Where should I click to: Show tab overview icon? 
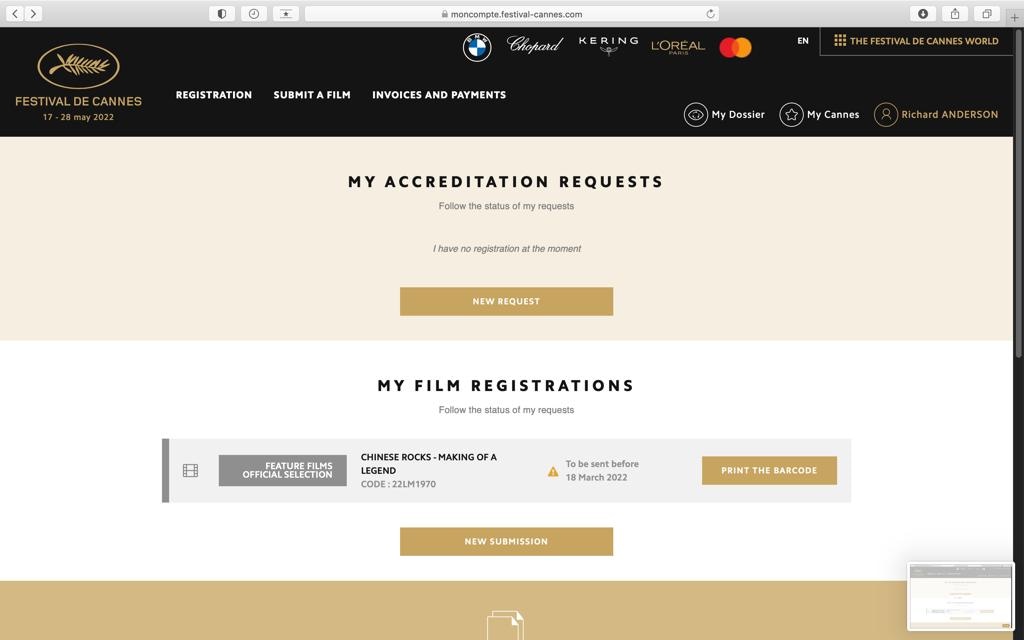pyautogui.click(x=987, y=14)
